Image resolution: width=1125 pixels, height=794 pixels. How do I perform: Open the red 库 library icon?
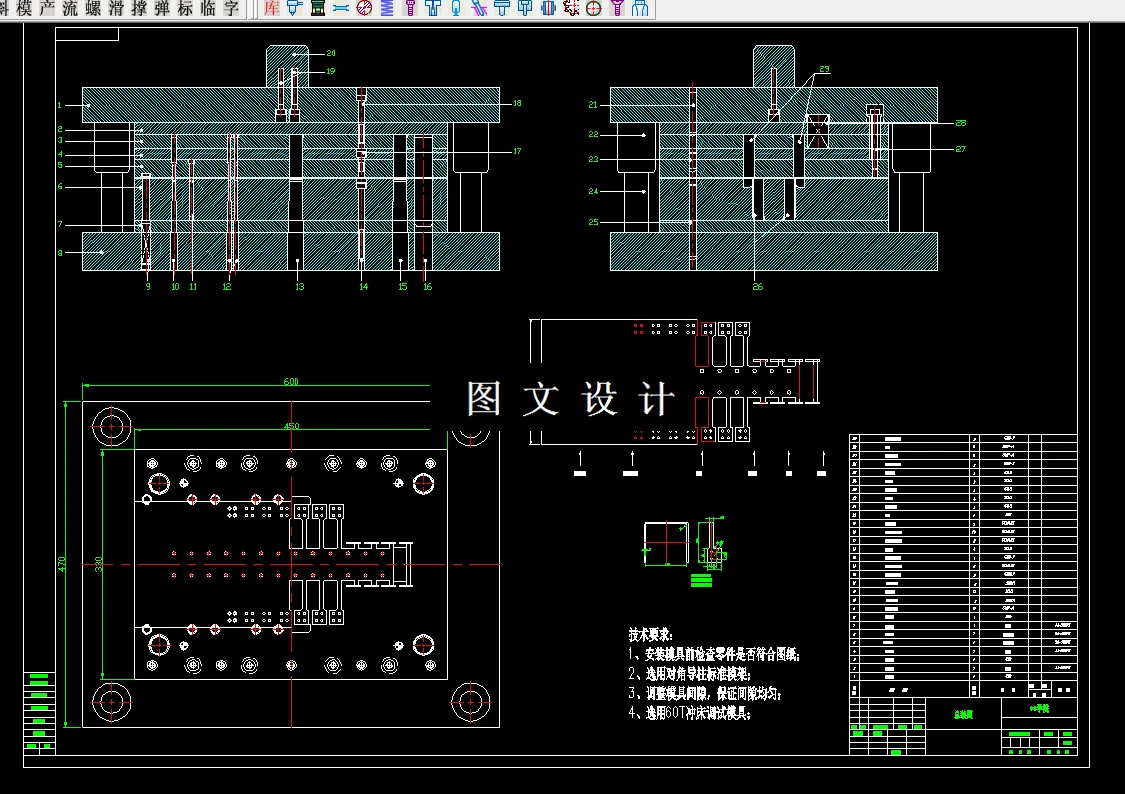tap(272, 9)
